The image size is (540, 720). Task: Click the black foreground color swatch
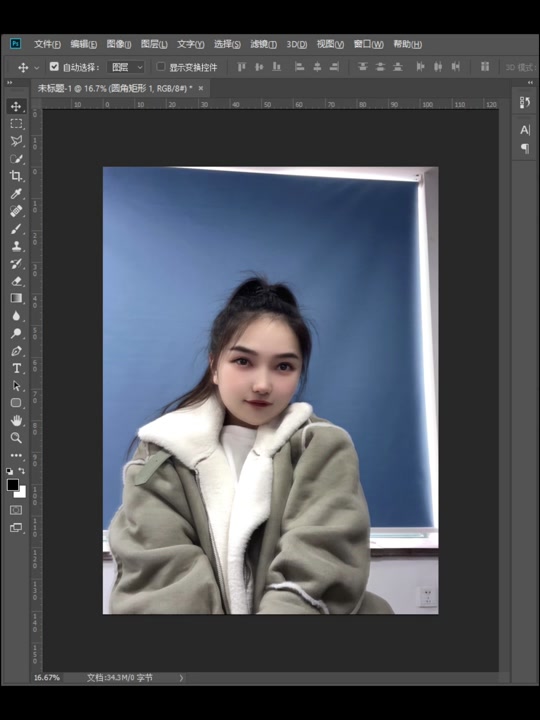(12, 485)
